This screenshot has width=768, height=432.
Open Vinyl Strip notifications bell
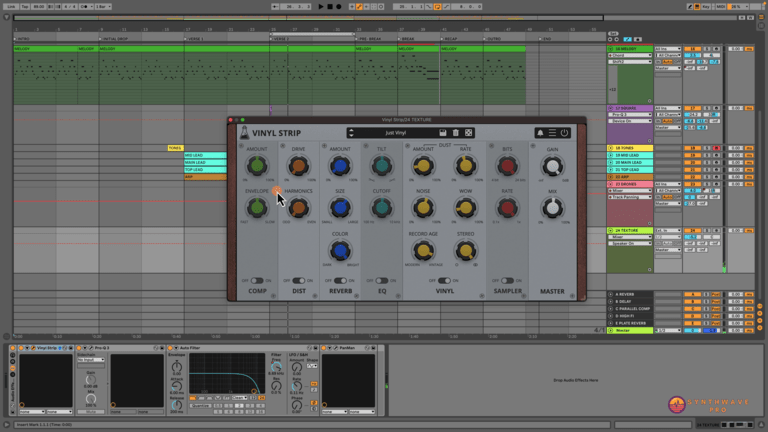tap(540, 133)
